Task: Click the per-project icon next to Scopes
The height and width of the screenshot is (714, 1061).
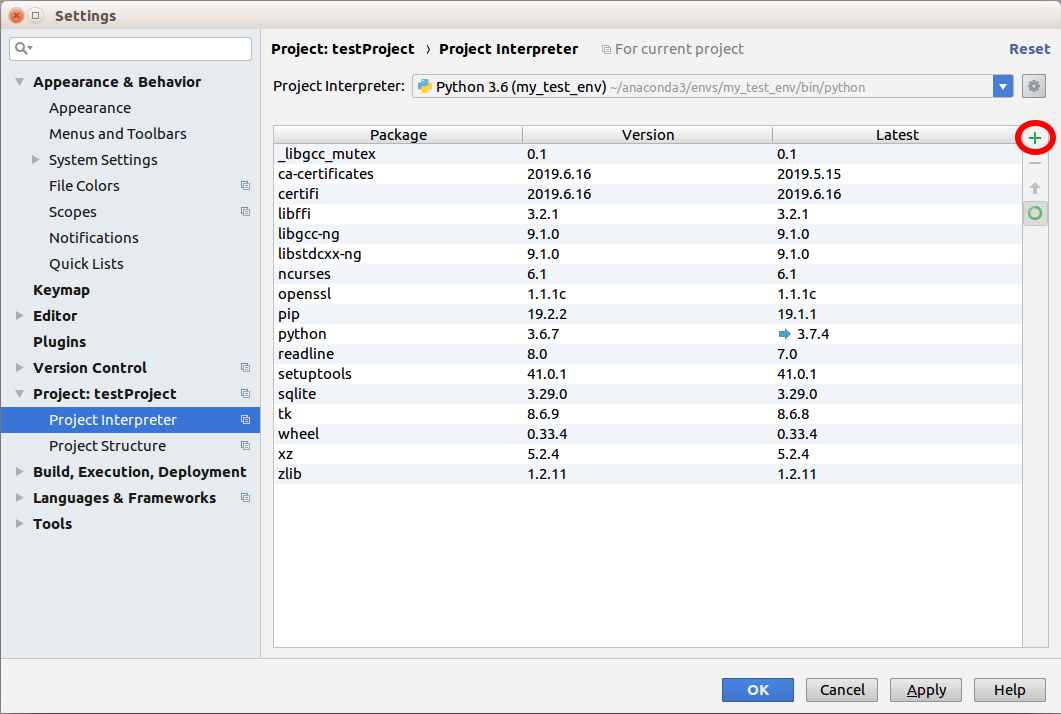Action: click(x=246, y=212)
